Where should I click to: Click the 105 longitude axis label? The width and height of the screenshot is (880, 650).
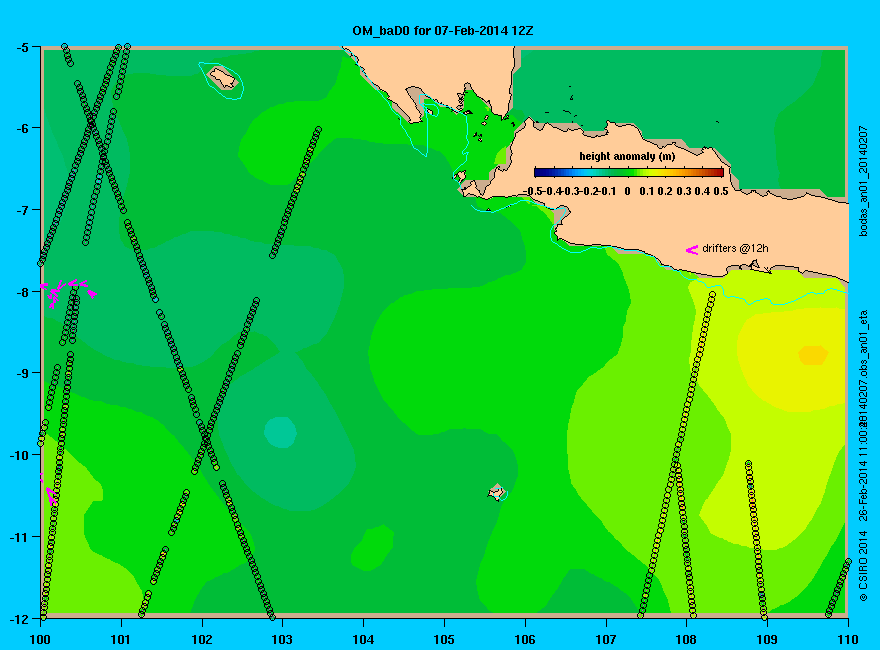tap(444, 639)
